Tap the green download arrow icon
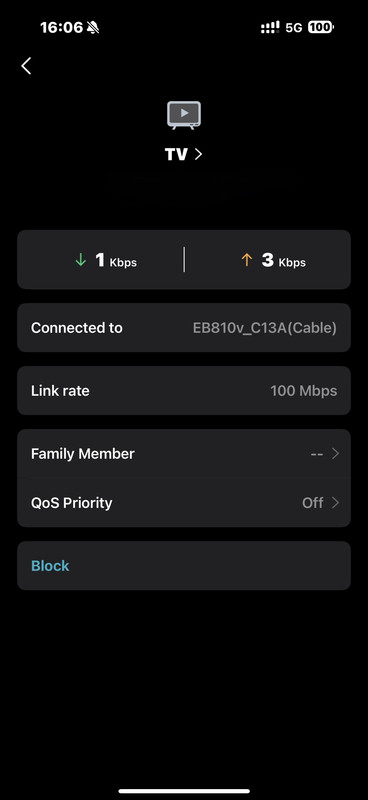Image resolution: width=368 pixels, height=800 pixels. click(x=81, y=260)
